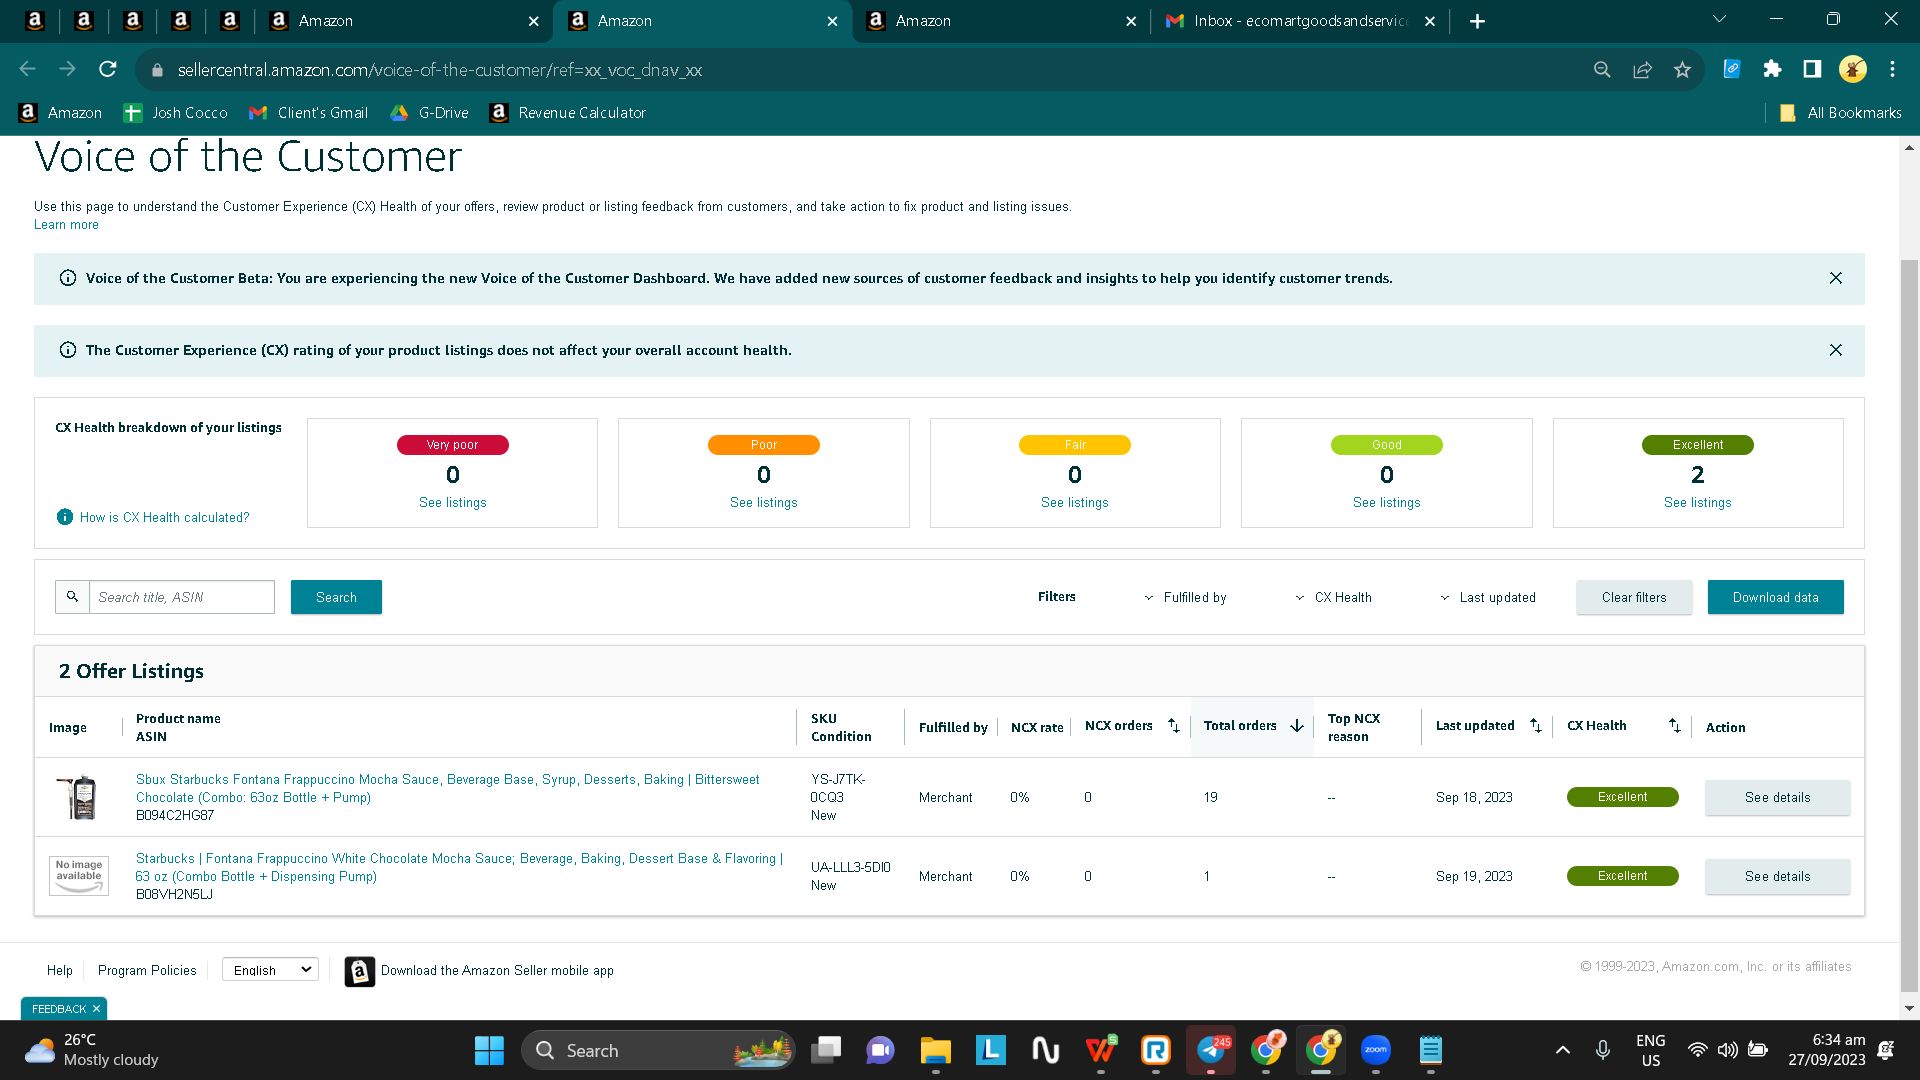Open weather widget on taskbar
The height and width of the screenshot is (1080, 1920).
(92, 1050)
